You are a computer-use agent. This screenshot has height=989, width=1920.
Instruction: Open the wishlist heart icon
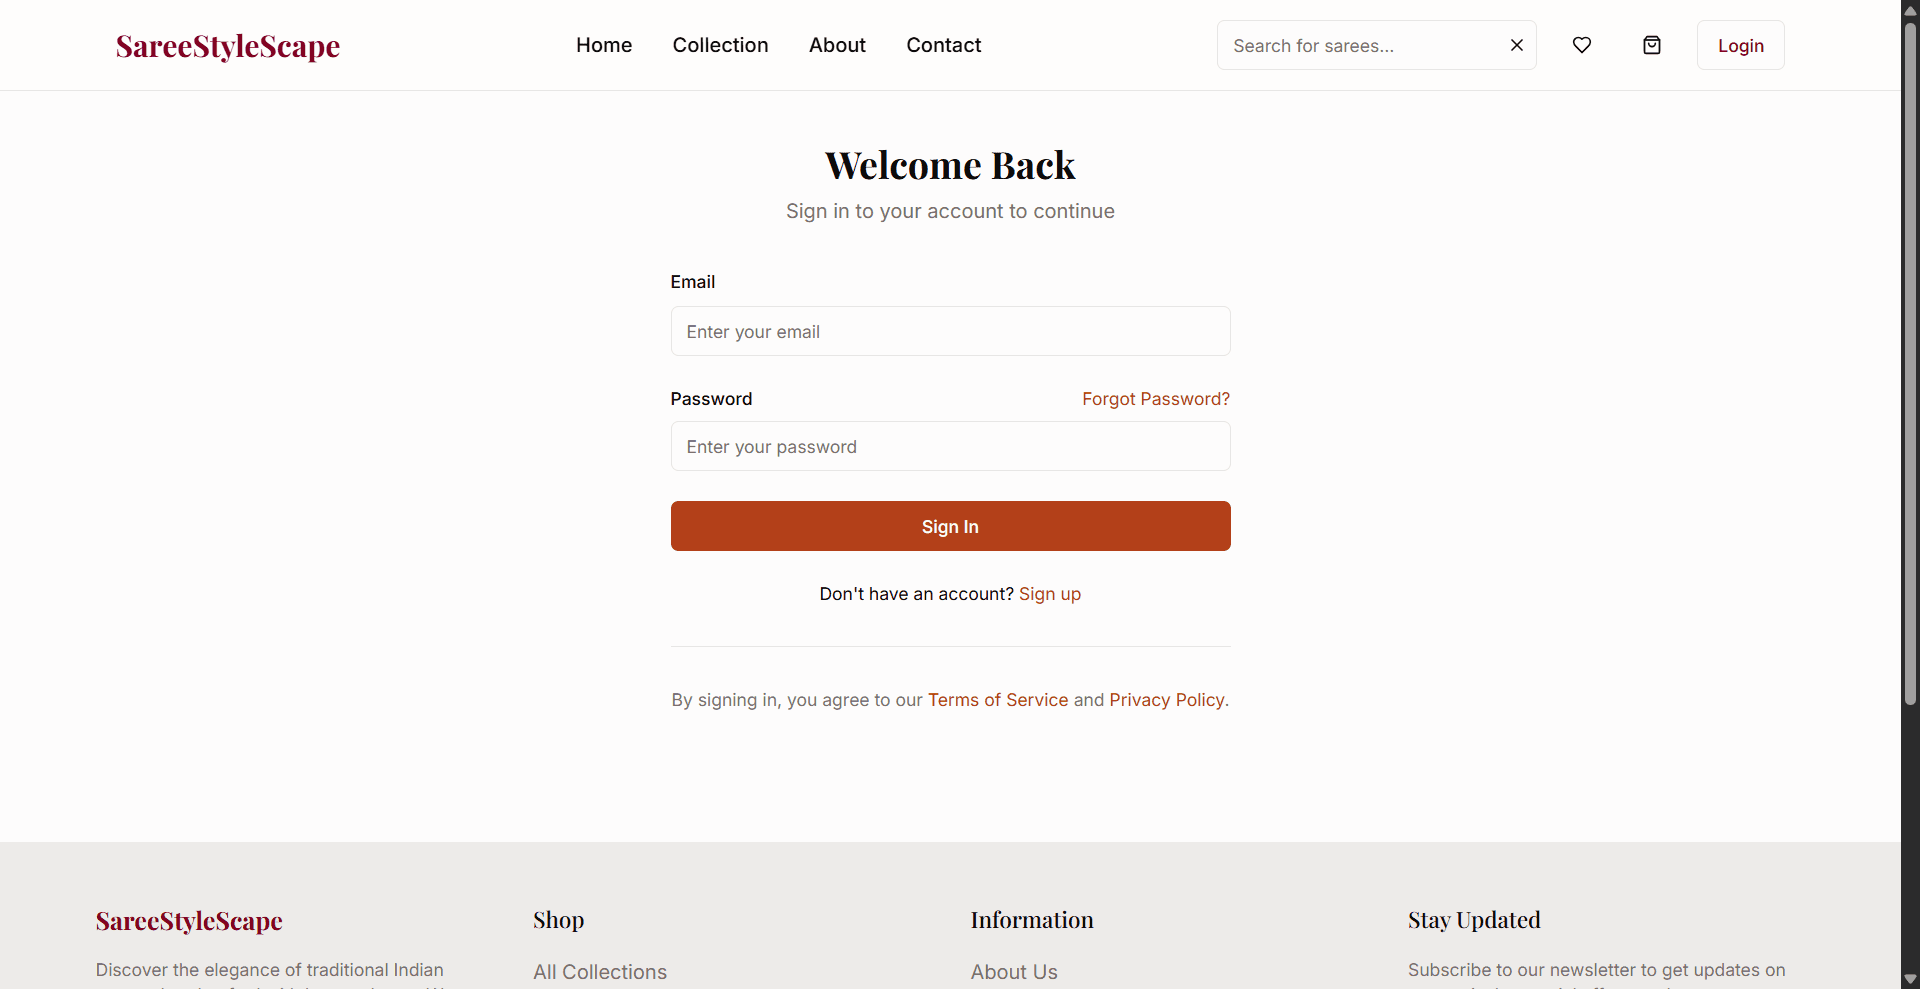[1583, 45]
